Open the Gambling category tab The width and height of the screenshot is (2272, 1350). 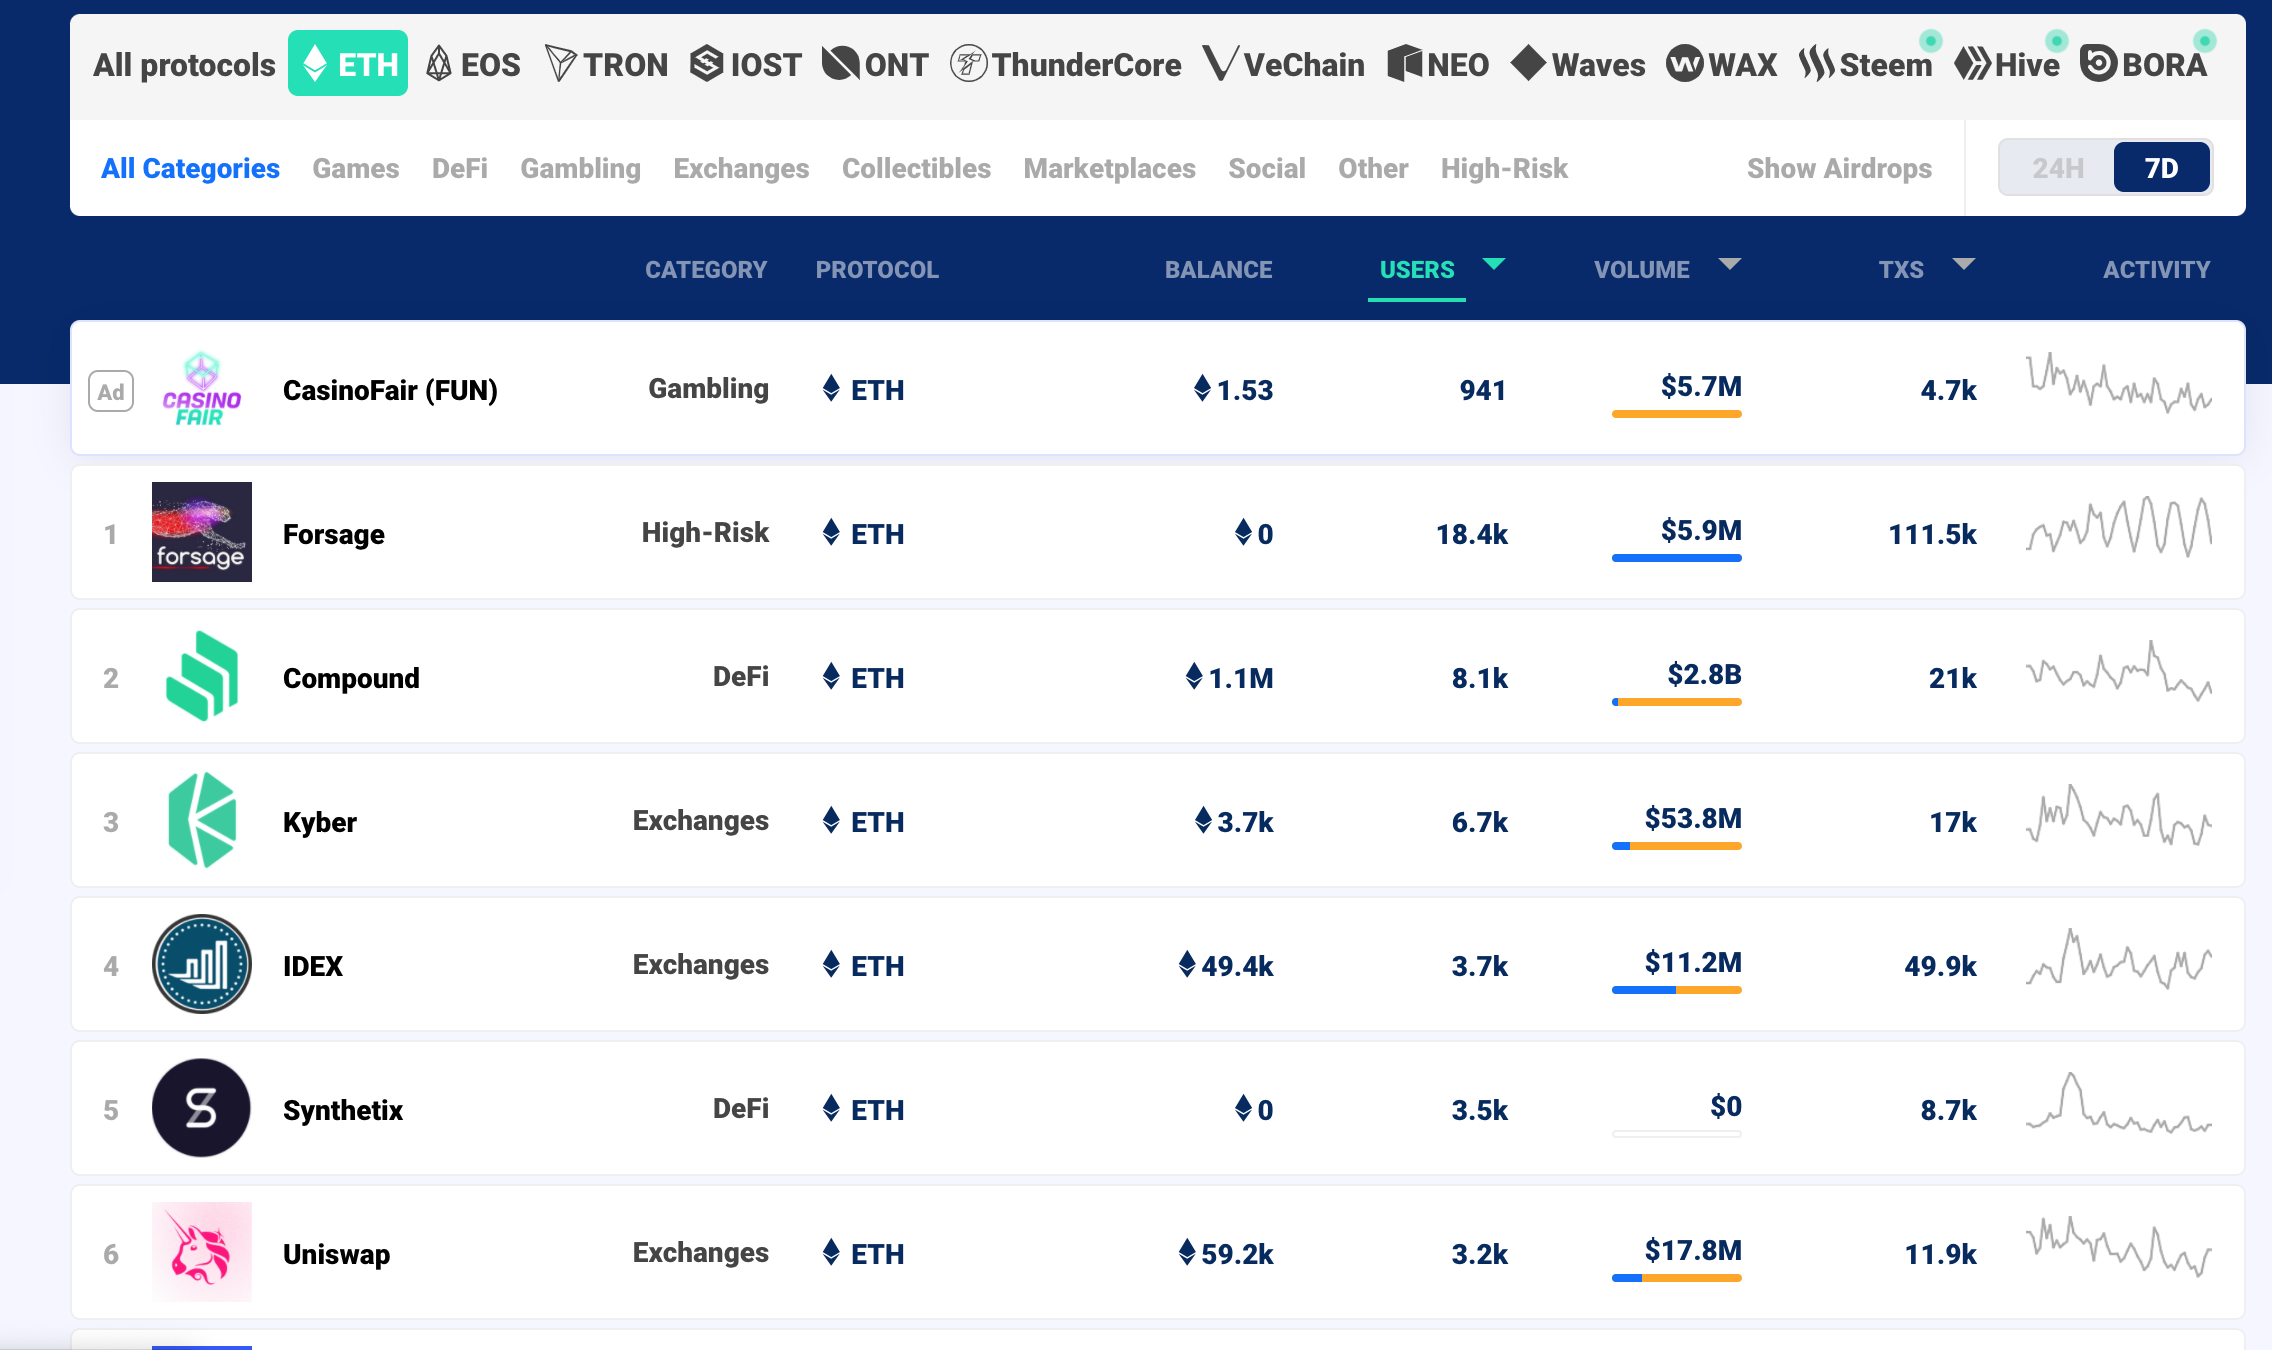click(x=580, y=168)
